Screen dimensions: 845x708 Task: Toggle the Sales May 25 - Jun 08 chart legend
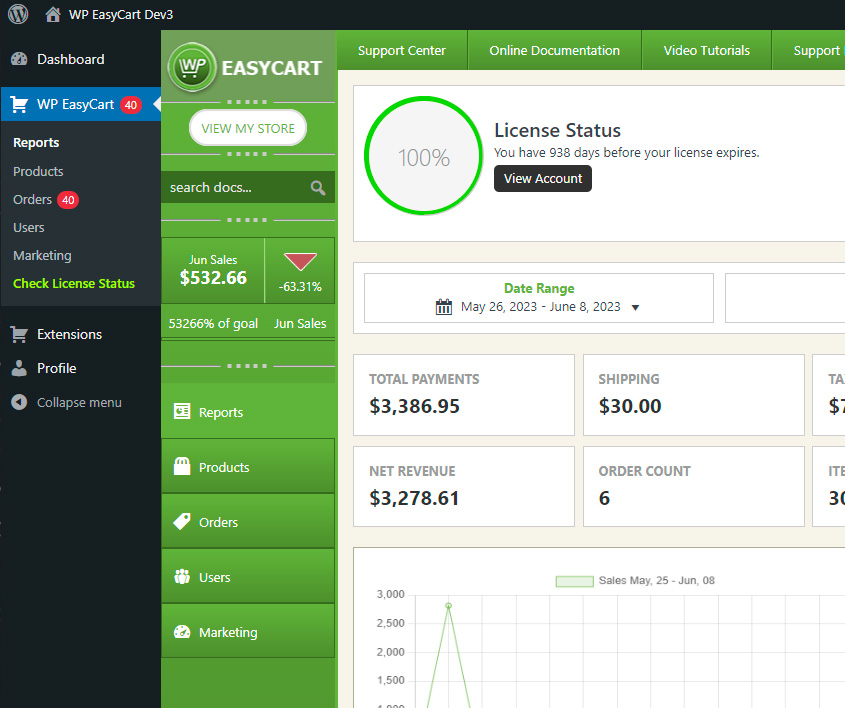tap(634, 581)
